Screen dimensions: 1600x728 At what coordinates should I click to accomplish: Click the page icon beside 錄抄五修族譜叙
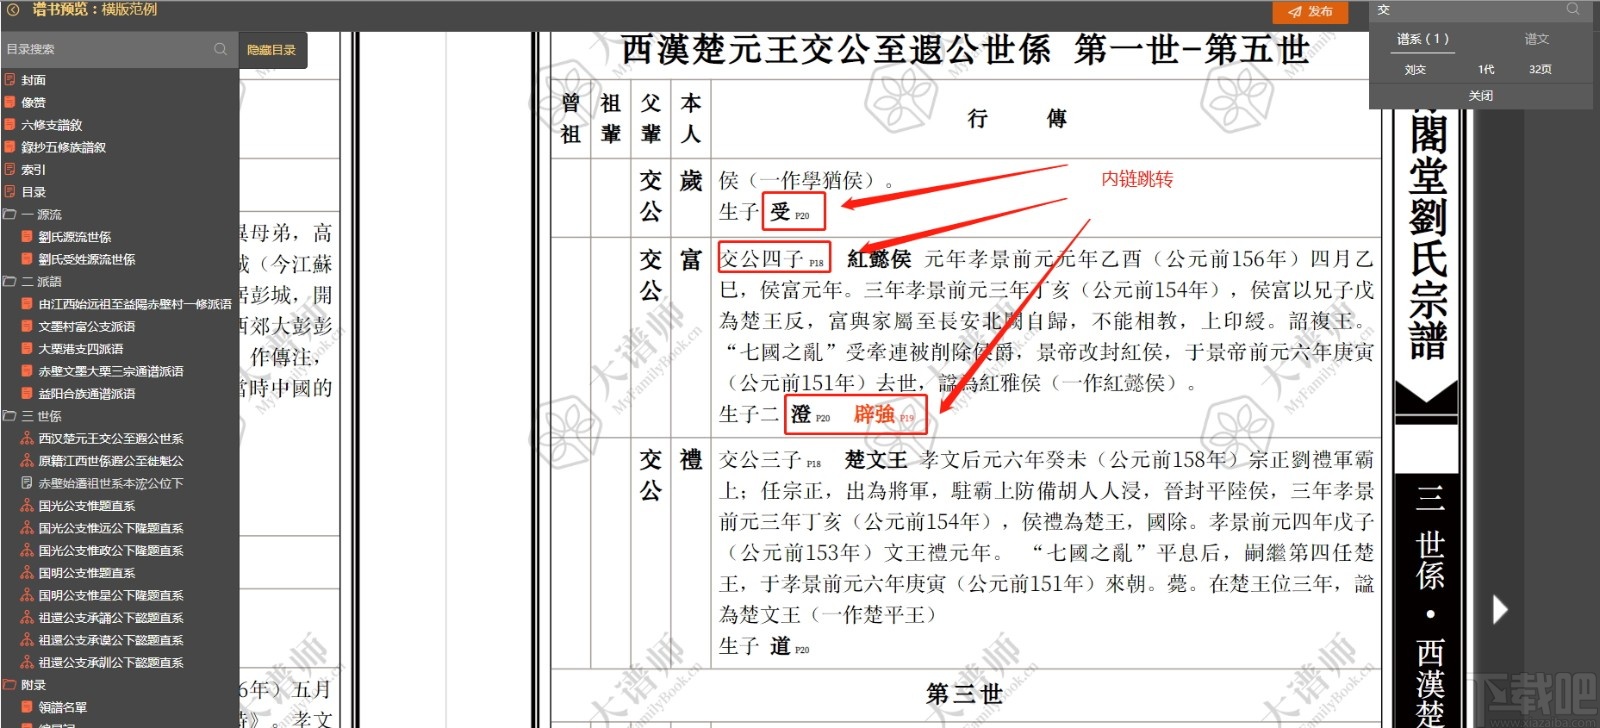coord(10,147)
